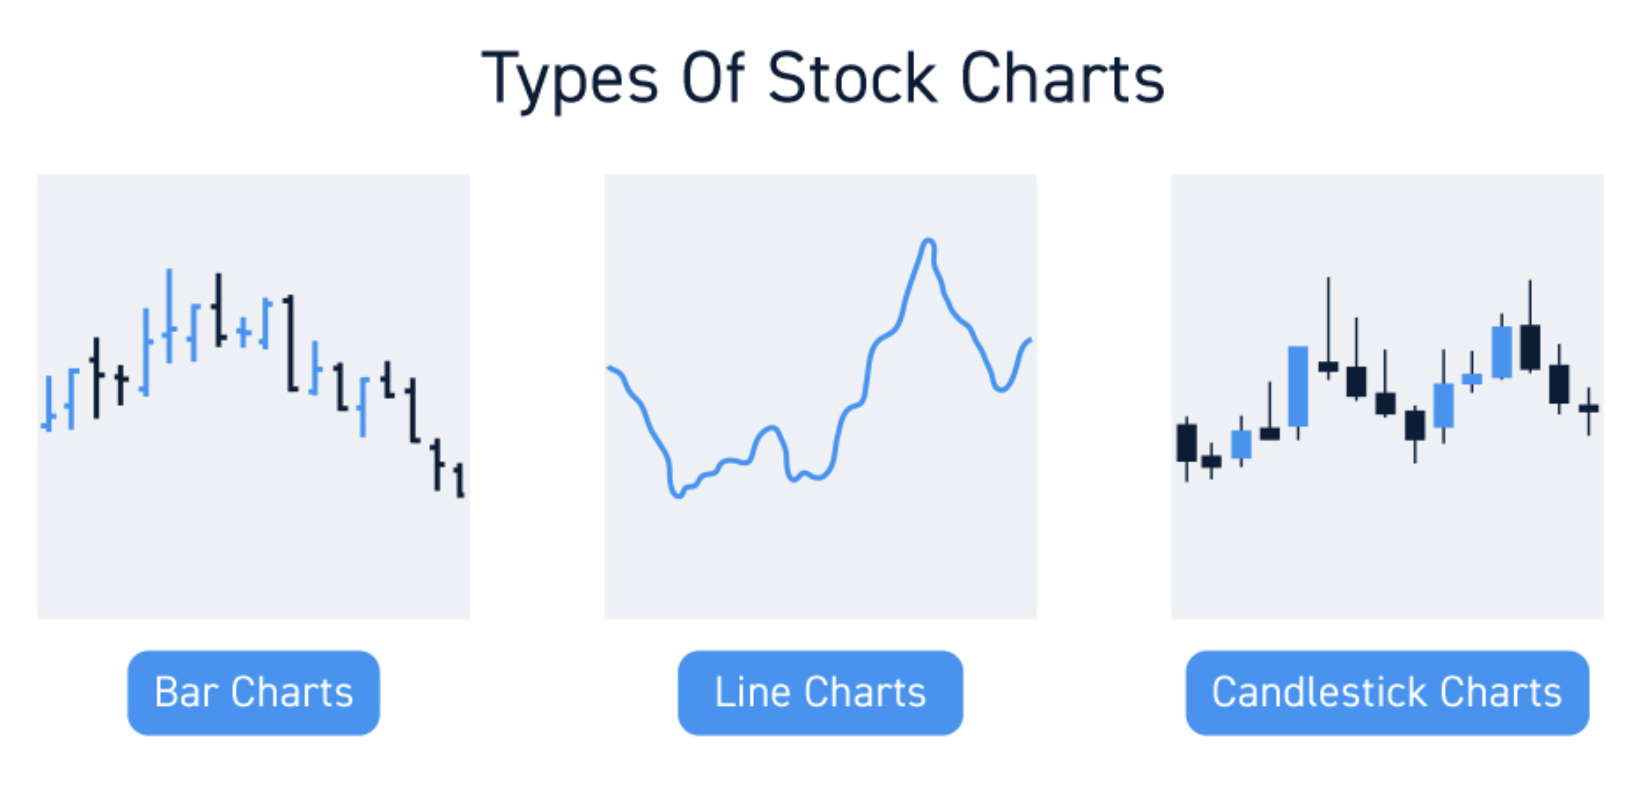
Task: Click the Bar Charts button
Action: 253,693
